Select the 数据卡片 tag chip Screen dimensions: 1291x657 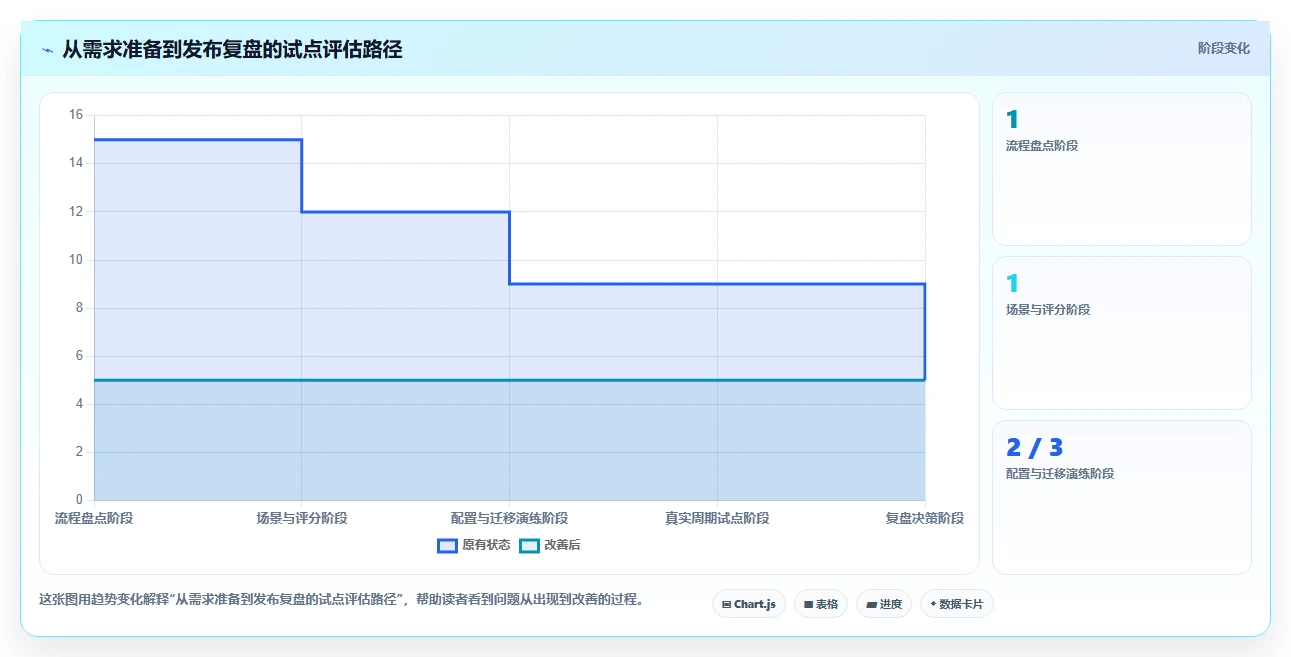click(957, 604)
